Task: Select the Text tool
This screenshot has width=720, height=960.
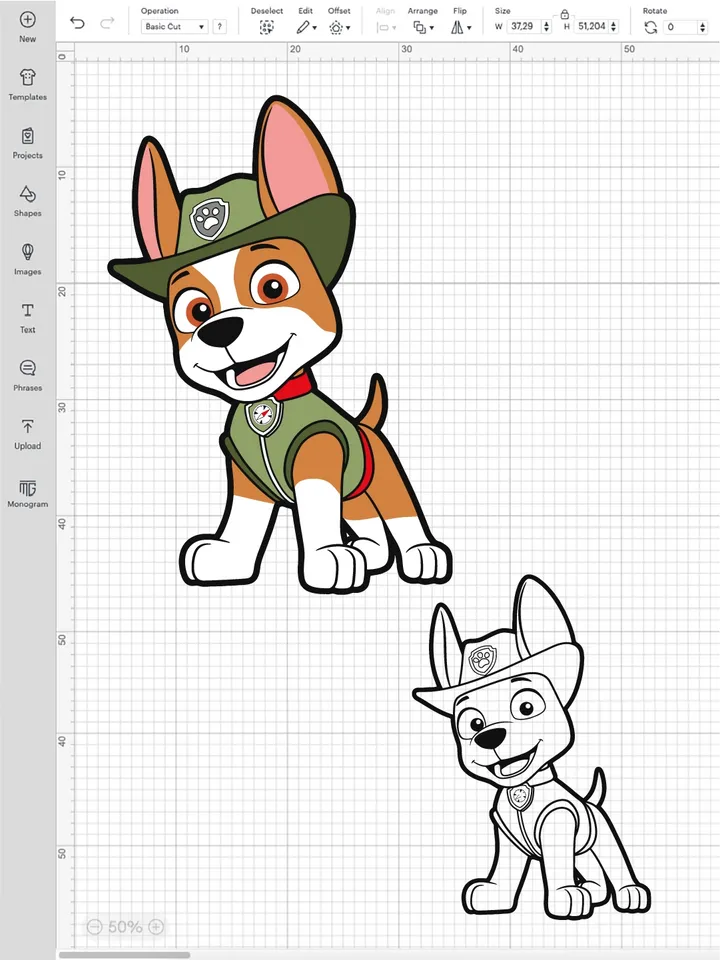Action: (x=27, y=316)
